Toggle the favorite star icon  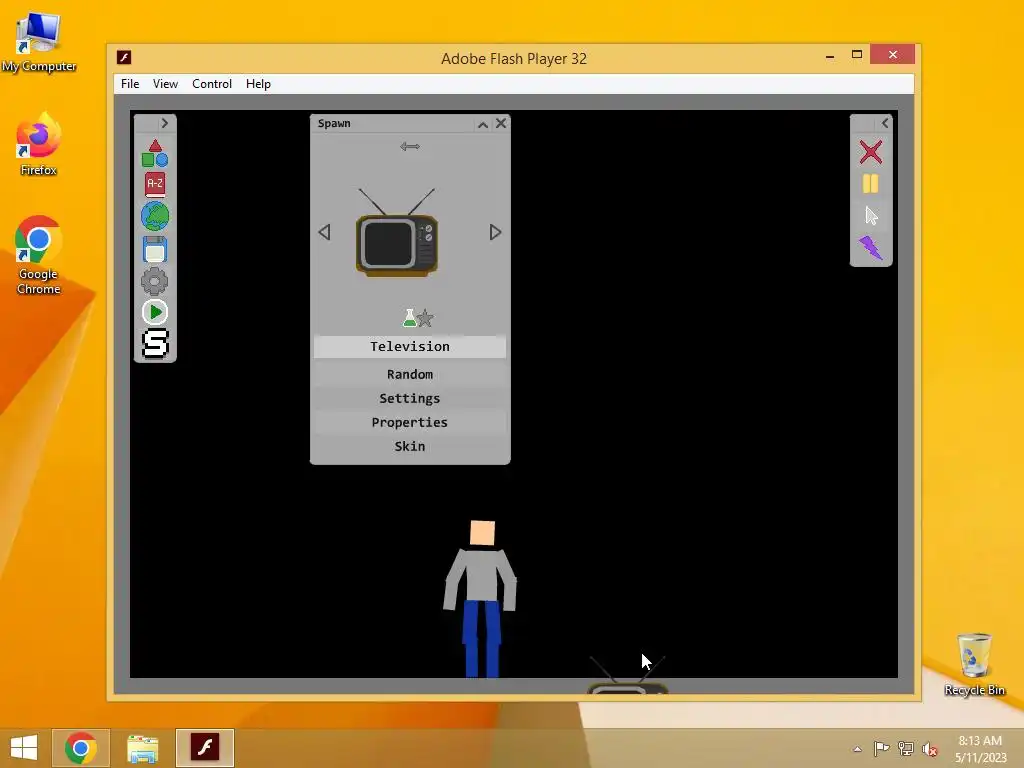(x=425, y=319)
